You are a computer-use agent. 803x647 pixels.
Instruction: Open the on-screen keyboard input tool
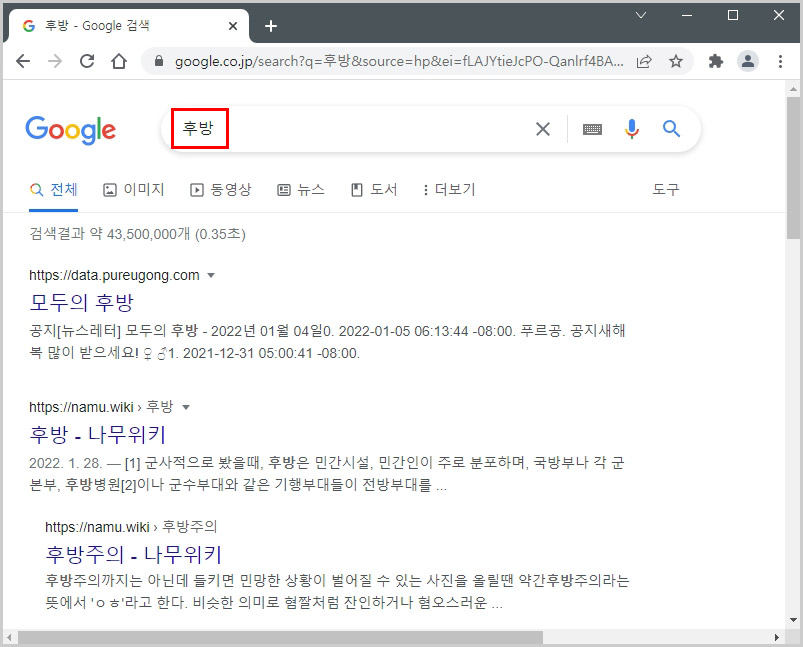click(593, 129)
